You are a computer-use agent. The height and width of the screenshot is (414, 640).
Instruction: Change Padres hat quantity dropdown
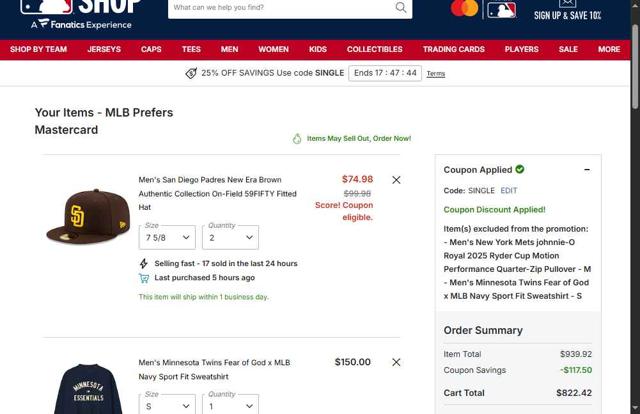point(230,238)
